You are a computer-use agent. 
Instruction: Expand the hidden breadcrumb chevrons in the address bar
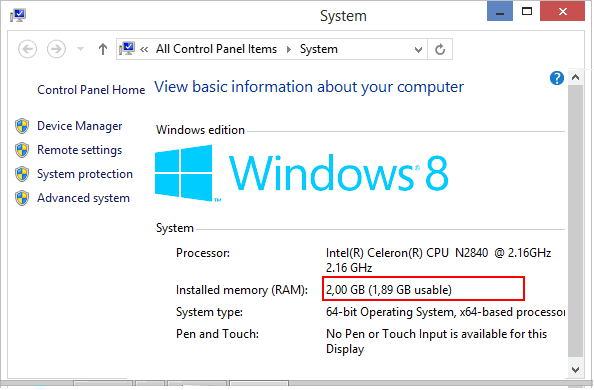(x=144, y=49)
